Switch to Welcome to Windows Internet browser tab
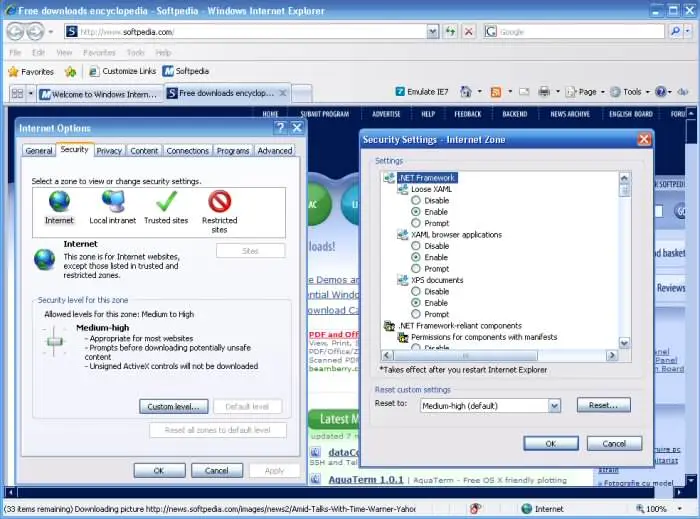 pos(100,94)
